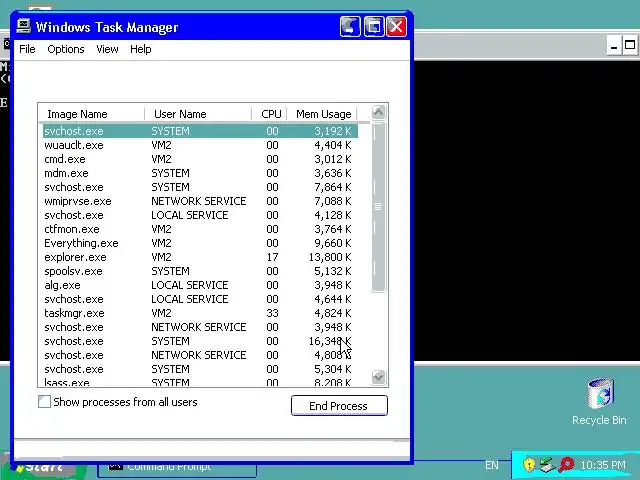Click the EN language indicator

[x=492, y=465]
